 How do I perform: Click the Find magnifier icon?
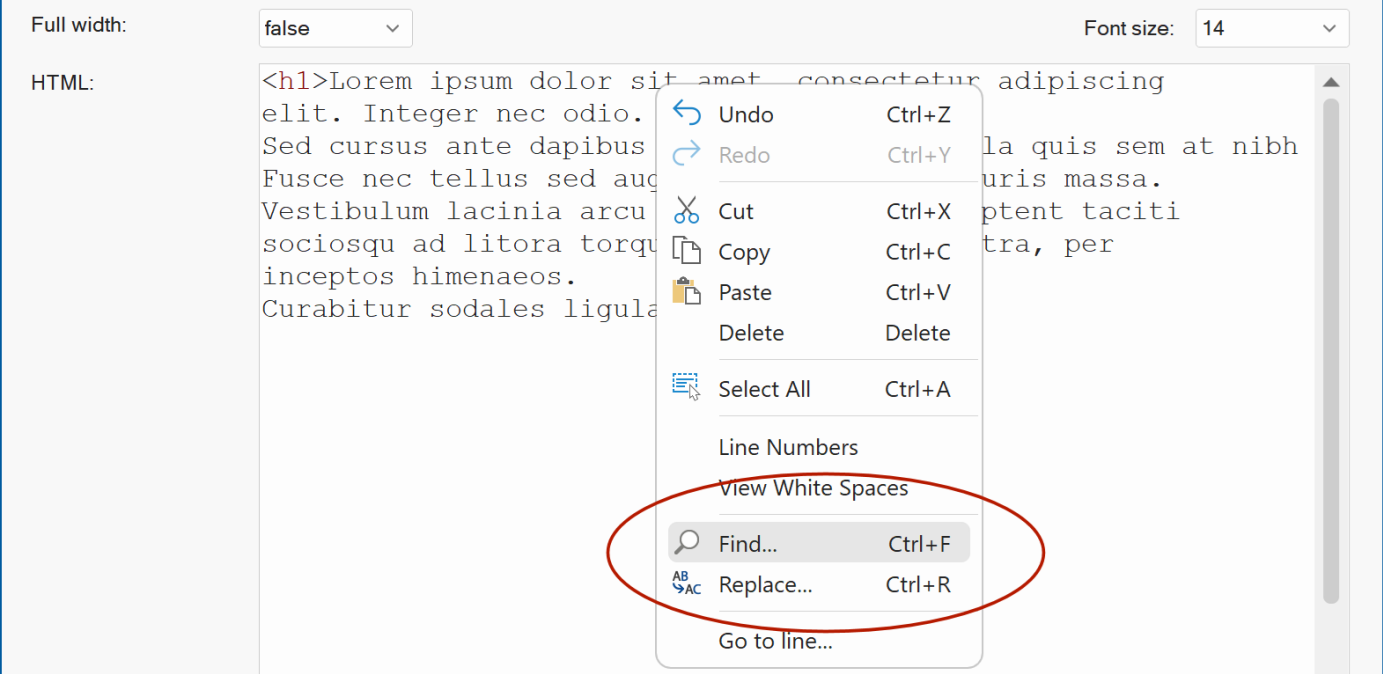[x=687, y=543]
